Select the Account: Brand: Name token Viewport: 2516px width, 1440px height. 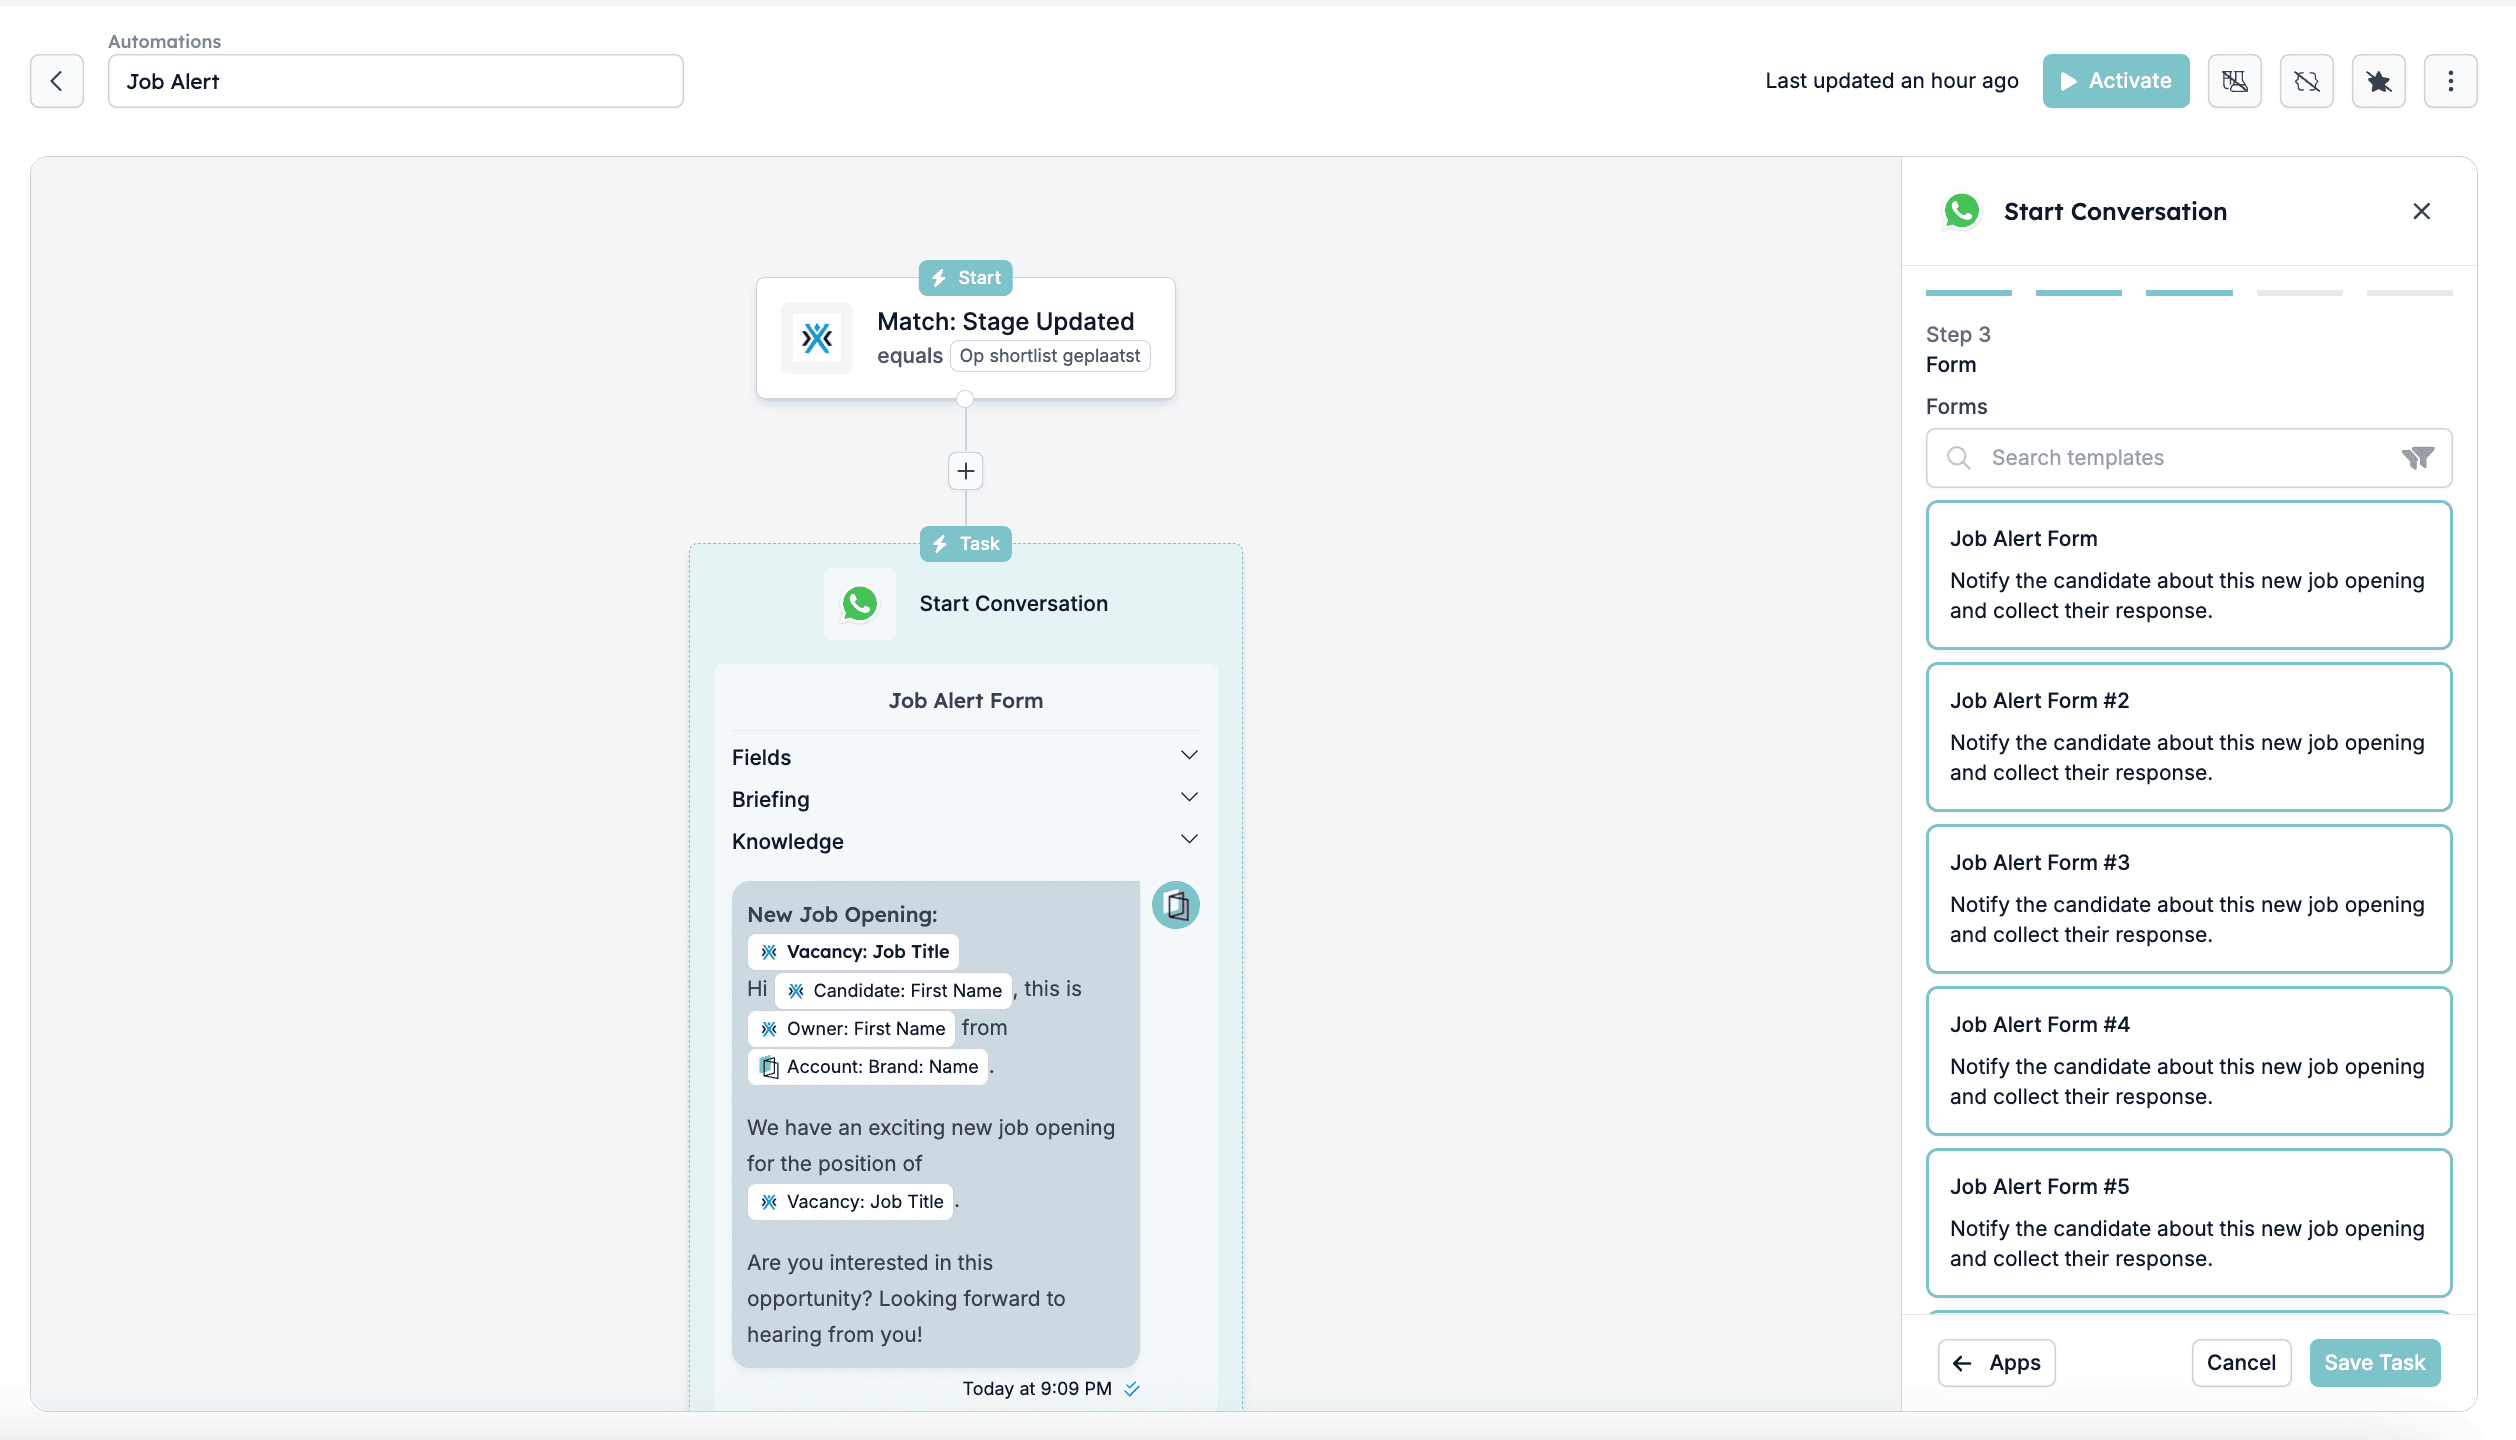[868, 1067]
